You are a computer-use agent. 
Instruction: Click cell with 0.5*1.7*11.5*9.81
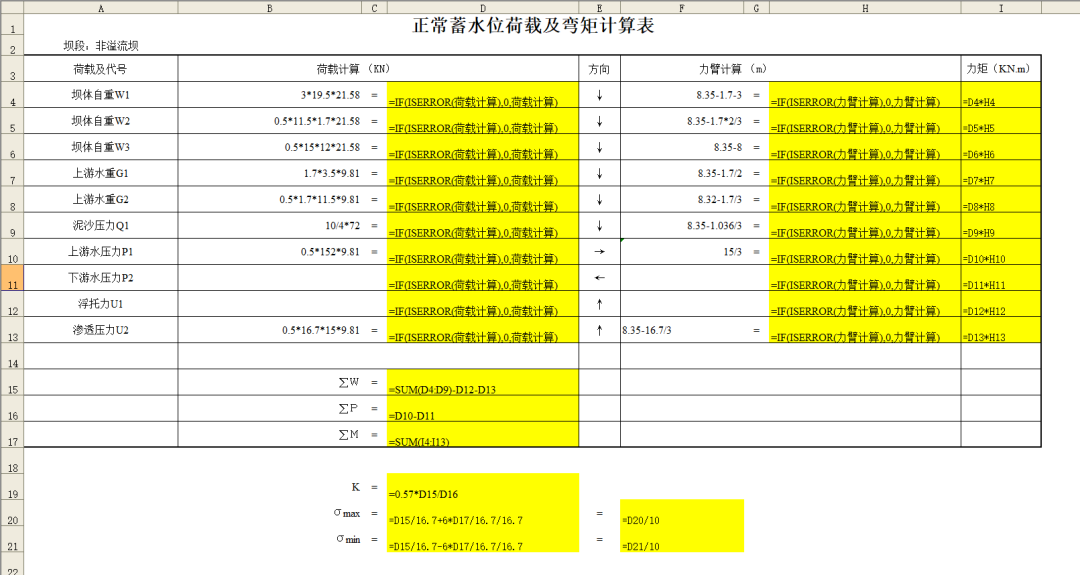click(x=269, y=199)
